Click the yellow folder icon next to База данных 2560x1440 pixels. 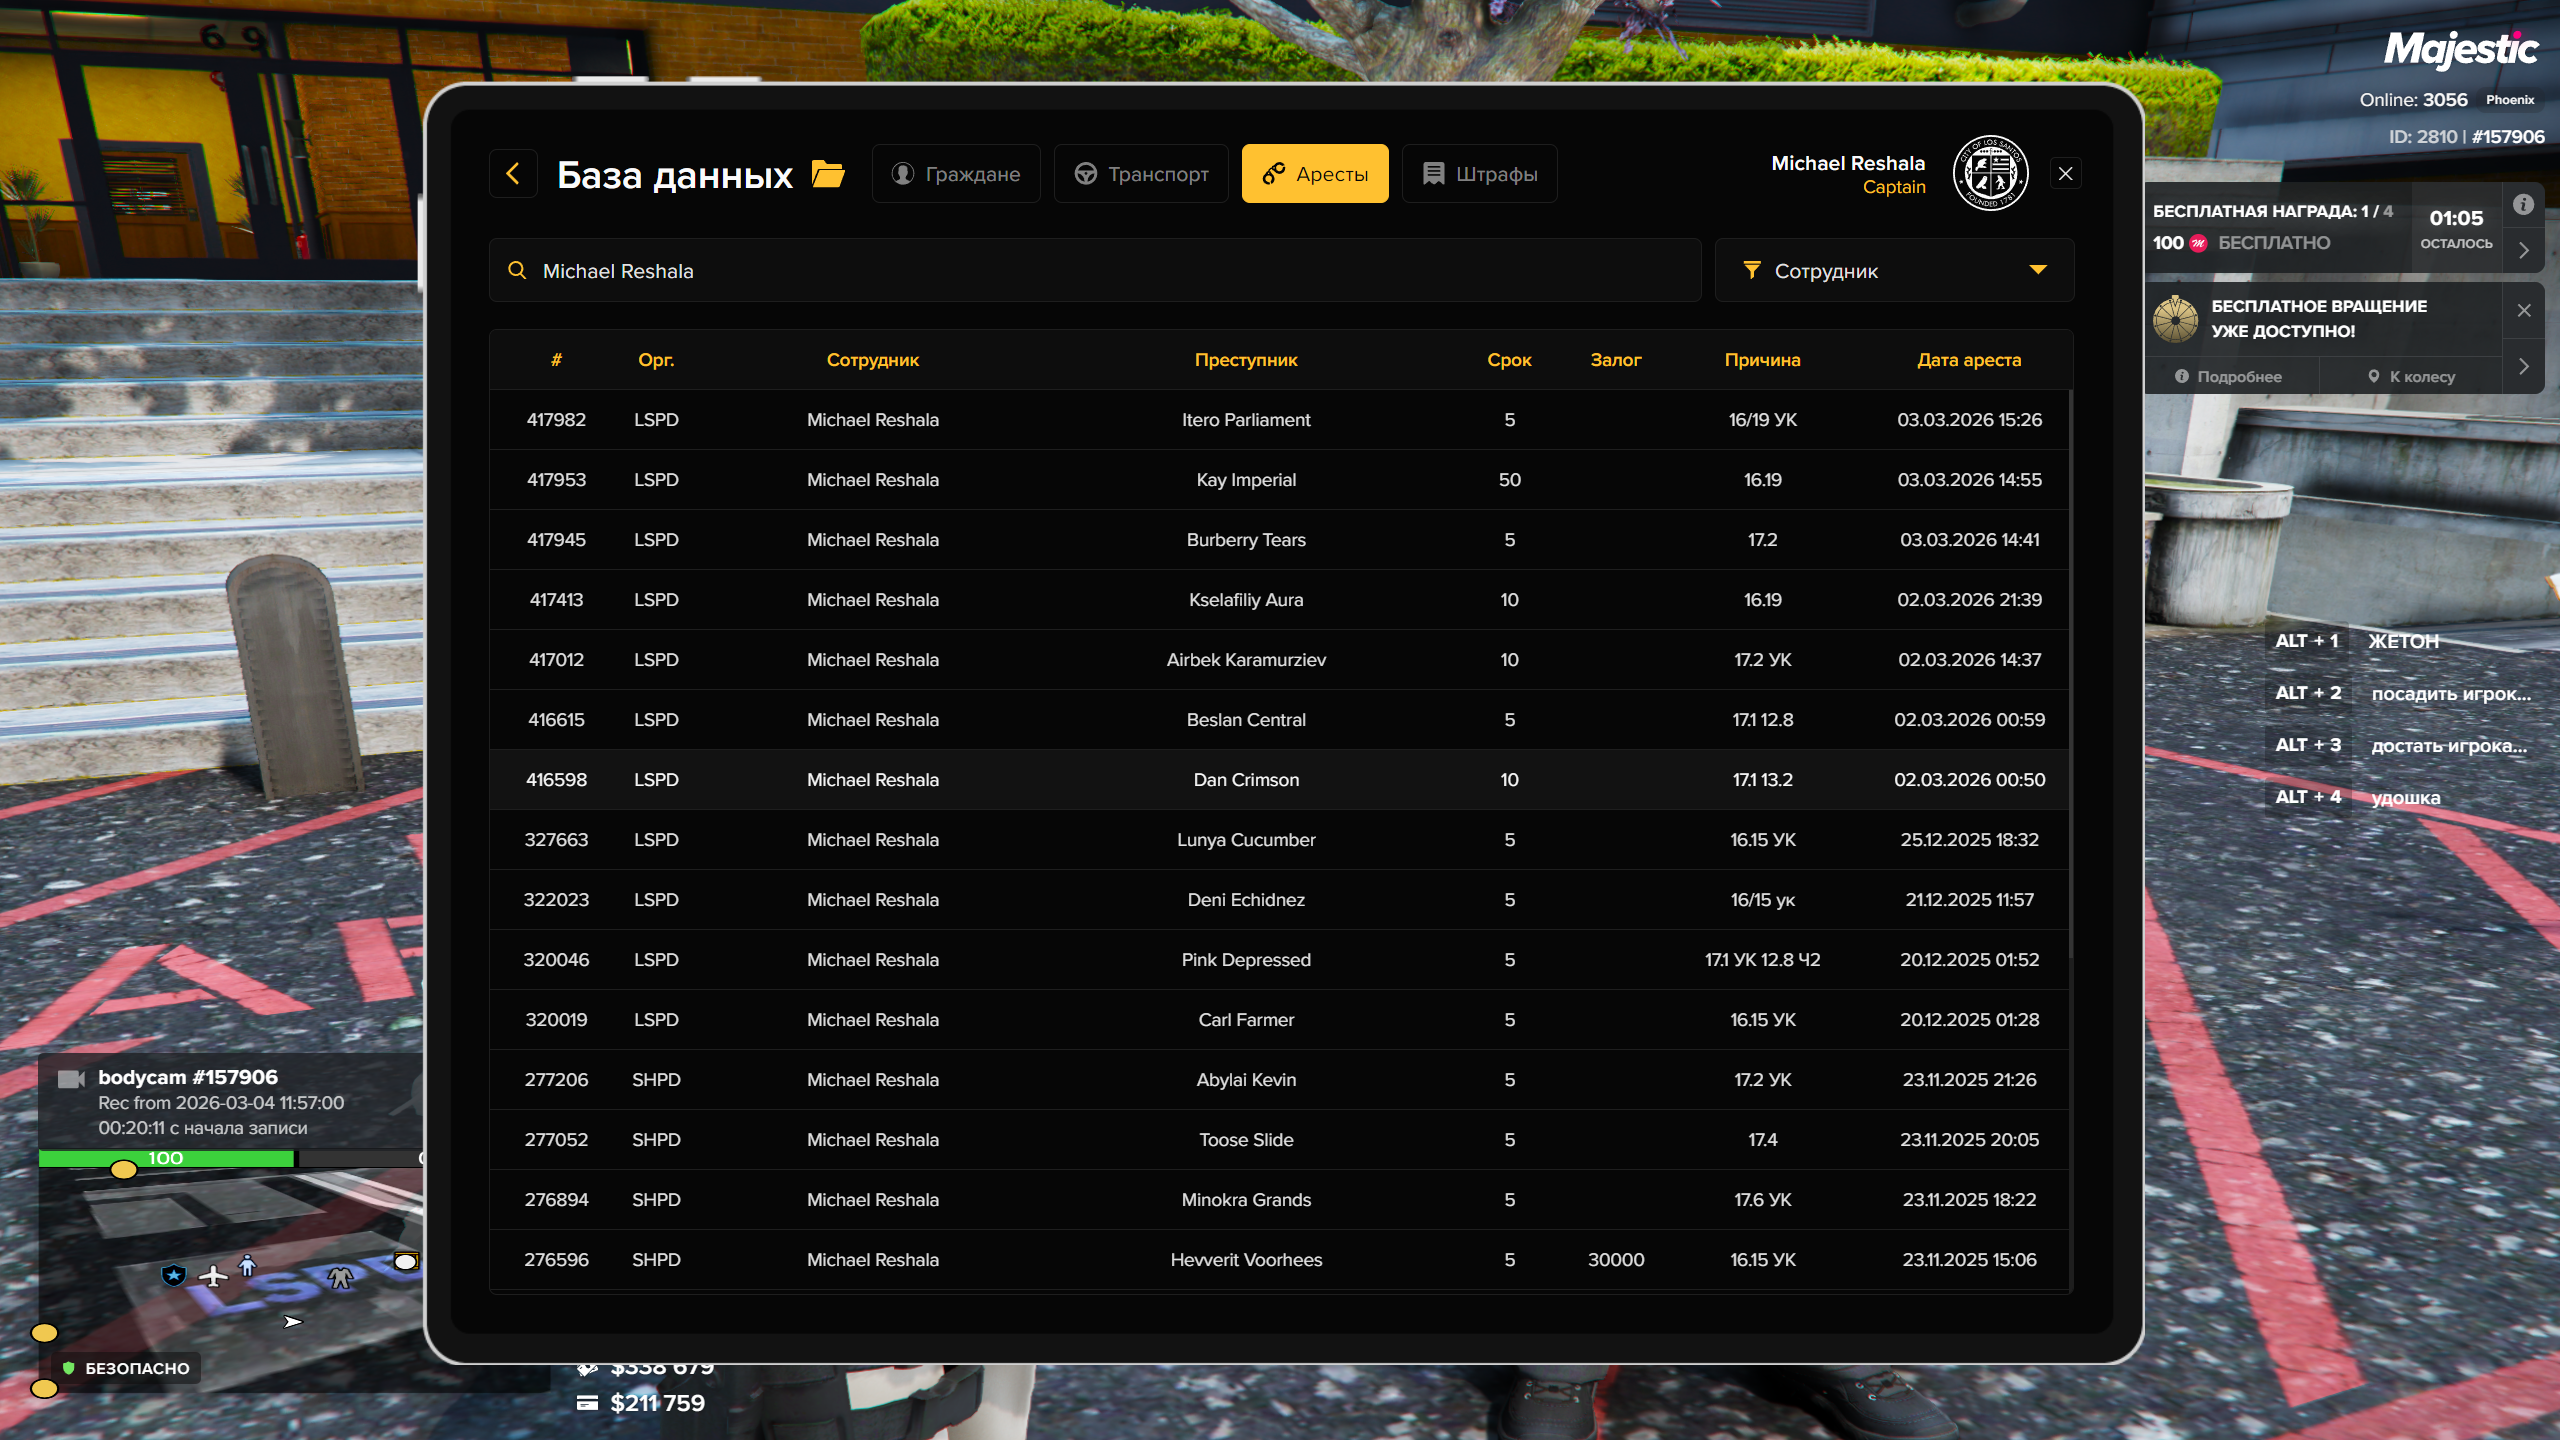click(828, 174)
